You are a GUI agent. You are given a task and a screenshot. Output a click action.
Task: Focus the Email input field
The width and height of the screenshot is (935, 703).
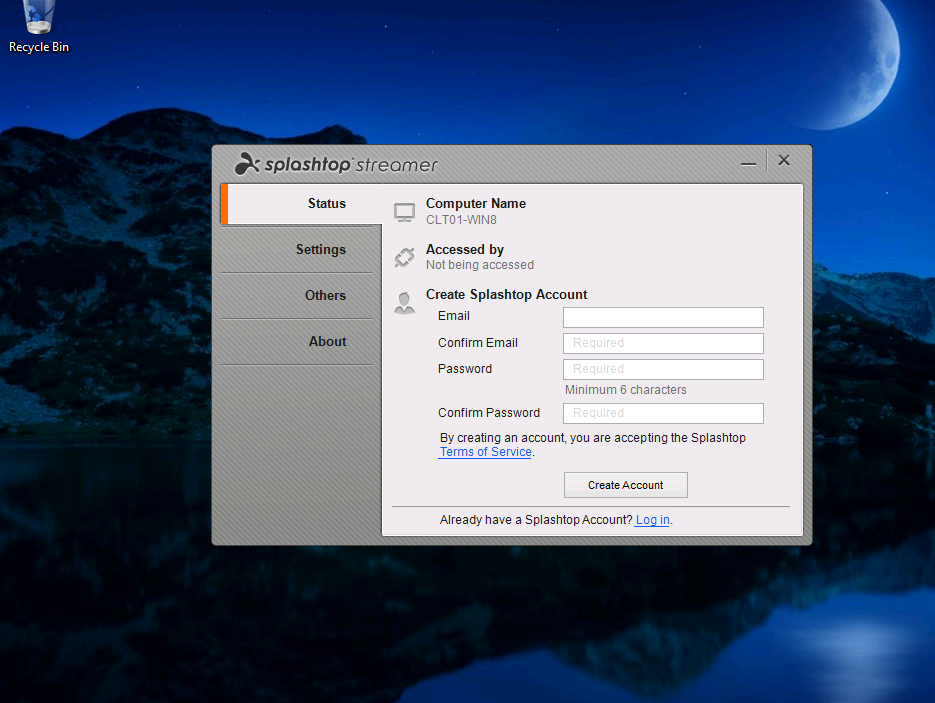tap(663, 318)
